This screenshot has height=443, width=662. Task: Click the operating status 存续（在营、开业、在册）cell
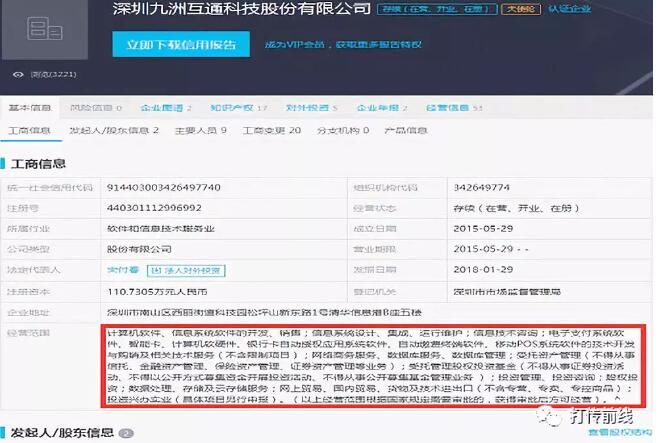(516, 208)
